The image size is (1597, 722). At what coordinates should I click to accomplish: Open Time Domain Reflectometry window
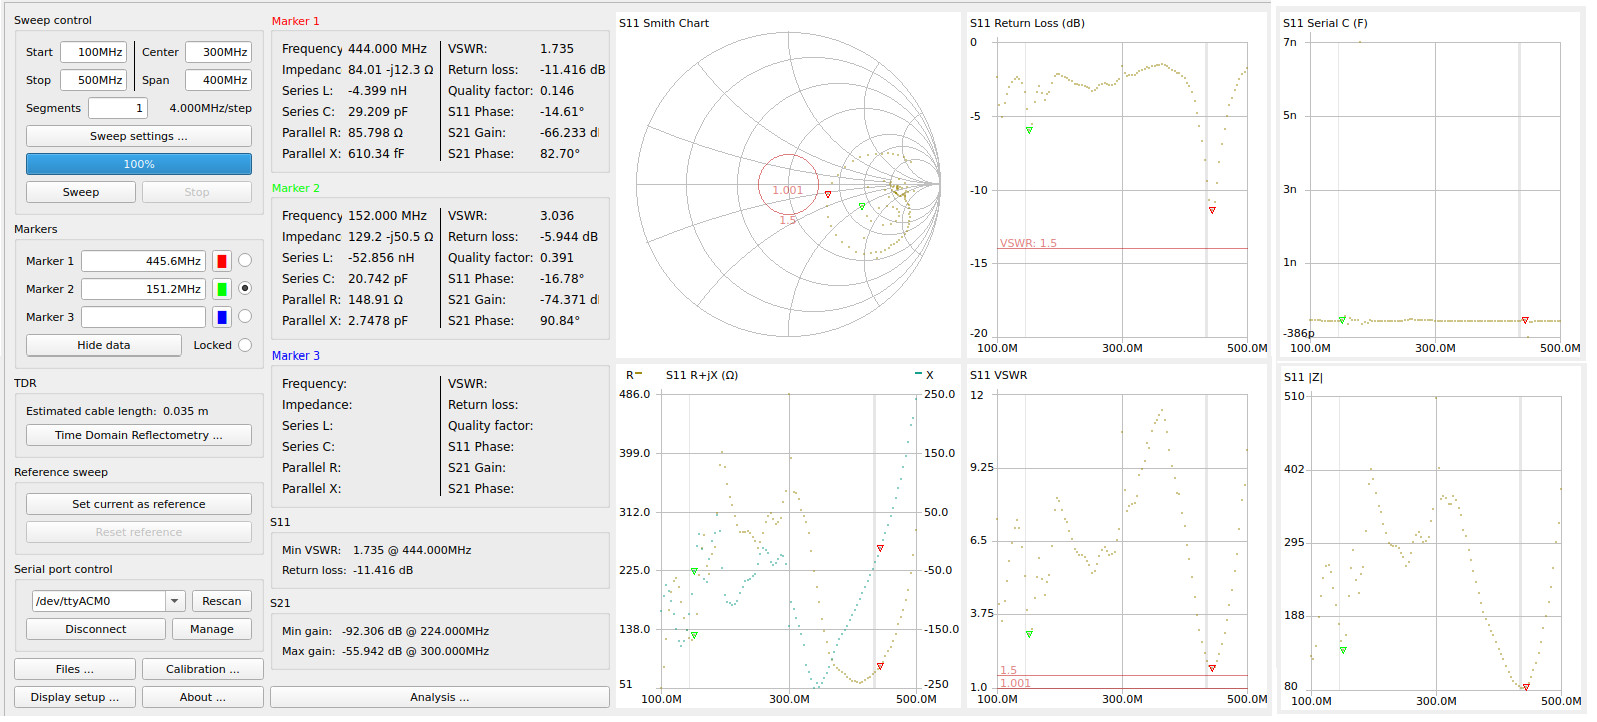(x=139, y=435)
